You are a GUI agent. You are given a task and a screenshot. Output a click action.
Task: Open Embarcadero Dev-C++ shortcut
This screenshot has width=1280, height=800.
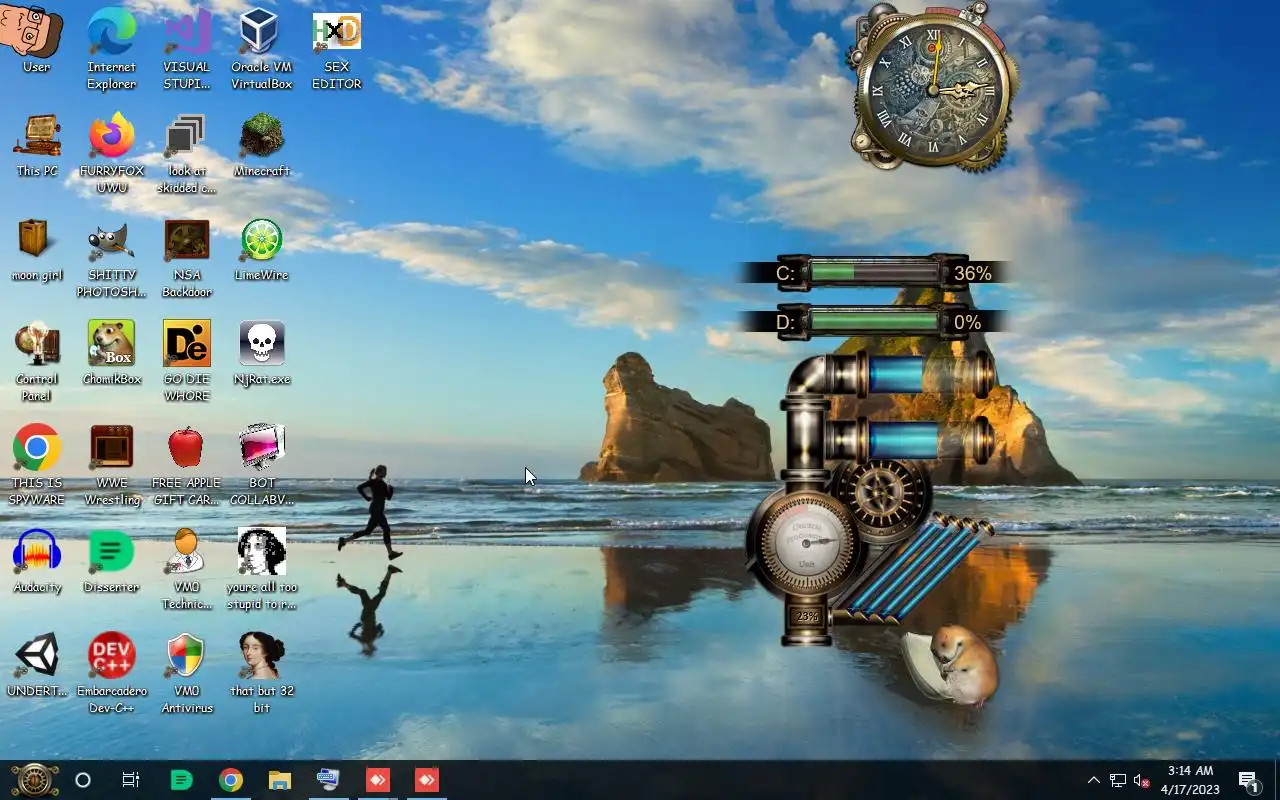tap(111, 674)
